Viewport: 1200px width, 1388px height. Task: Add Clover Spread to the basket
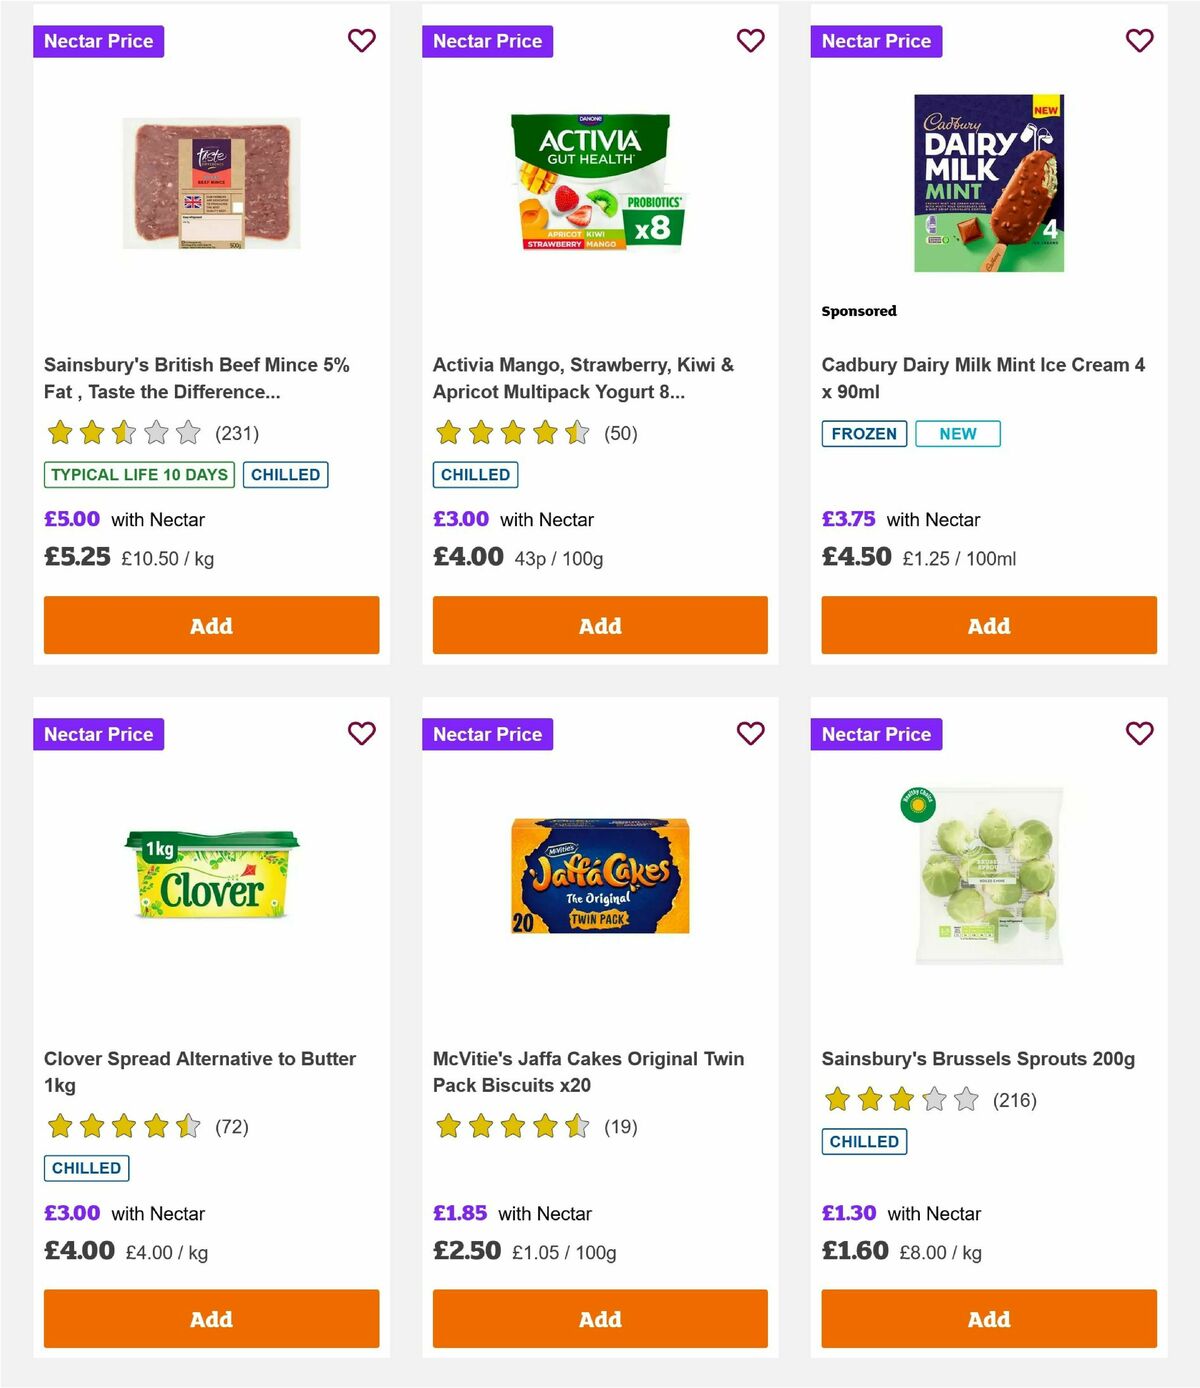click(210, 1318)
